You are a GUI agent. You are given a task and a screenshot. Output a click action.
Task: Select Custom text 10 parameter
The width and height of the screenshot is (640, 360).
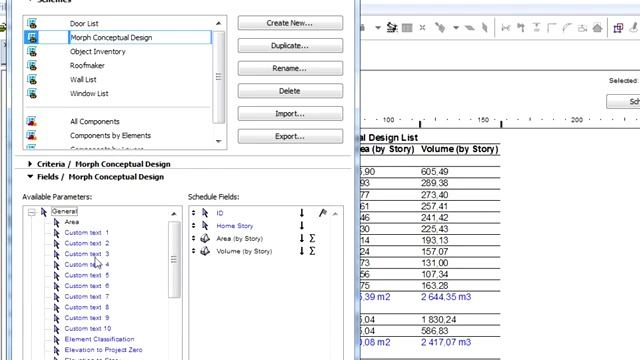pos(88,329)
